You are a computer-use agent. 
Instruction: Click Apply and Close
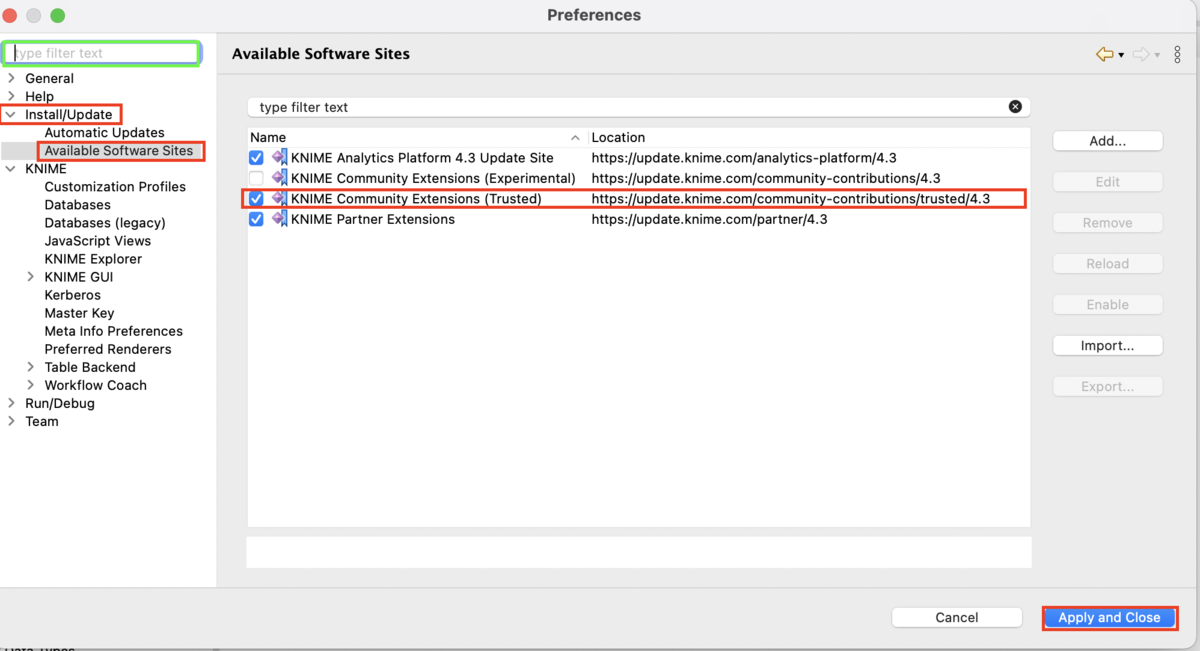(x=1109, y=618)
